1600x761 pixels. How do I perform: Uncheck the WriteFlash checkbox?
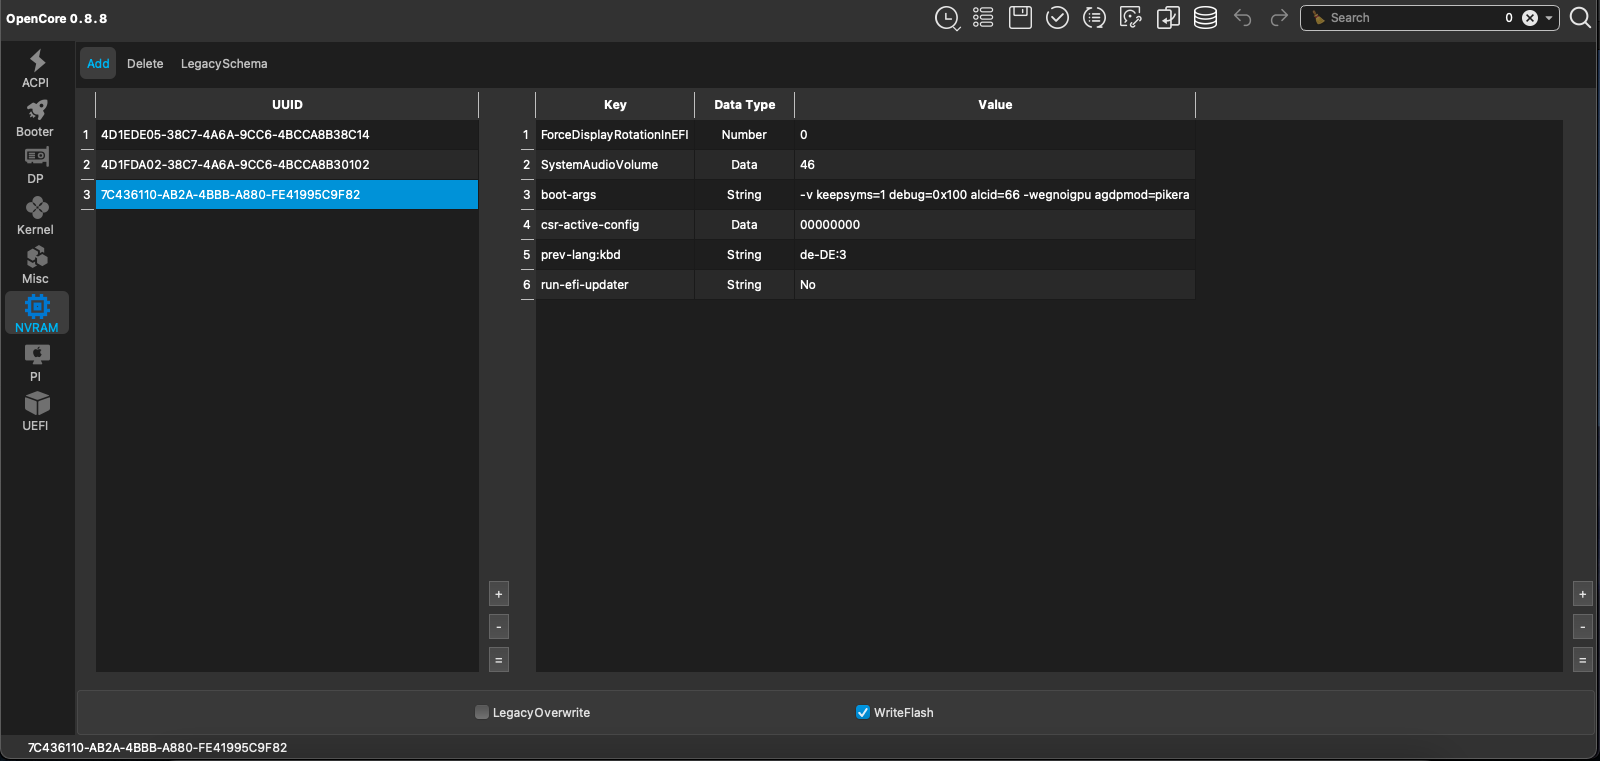click(x=863, y=713)
